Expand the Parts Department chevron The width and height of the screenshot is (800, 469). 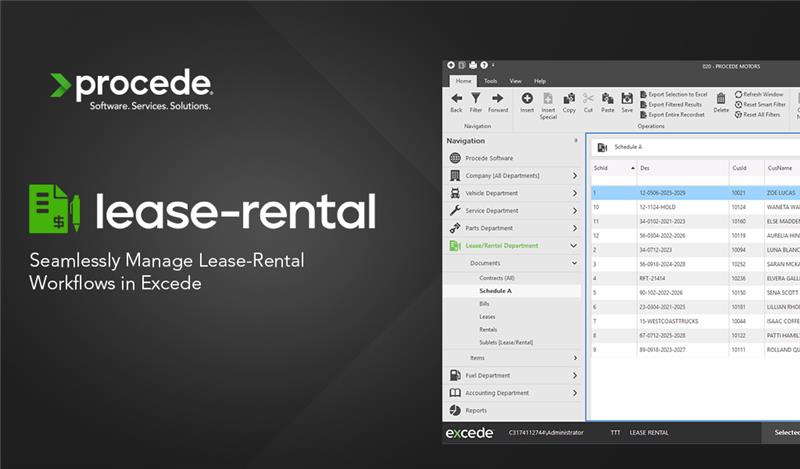click(575, 228)
